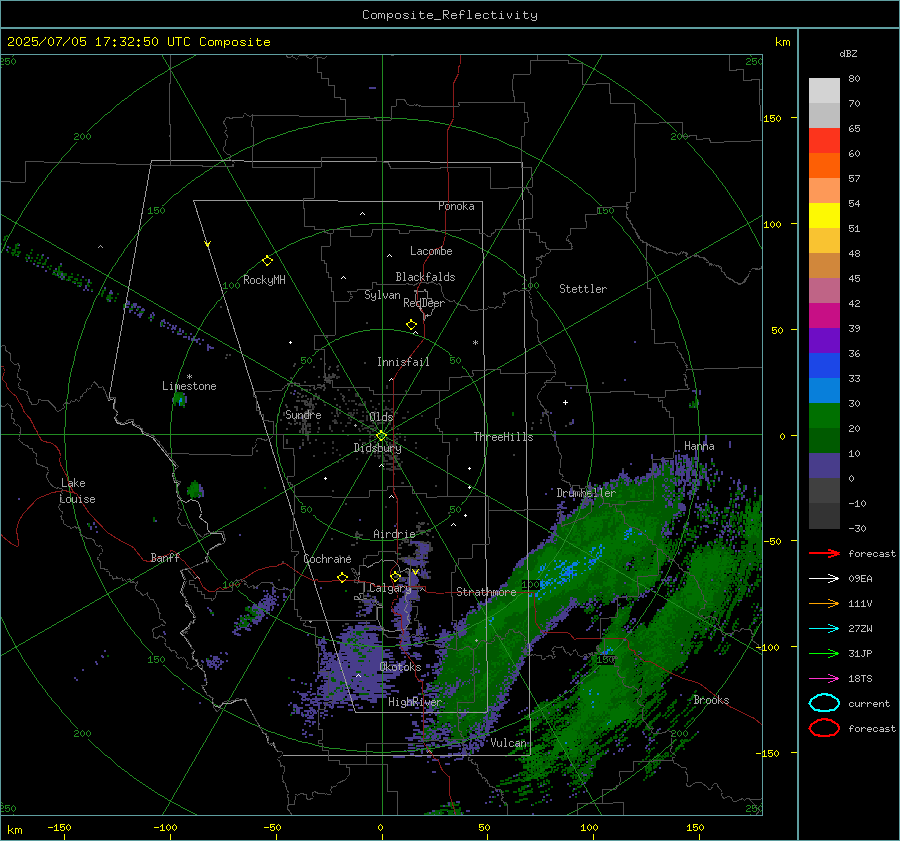Image resolution: width=900 pixels, height=841 pixels.
Task: Click the Didsbury label
Action: [x=378, y=448]
